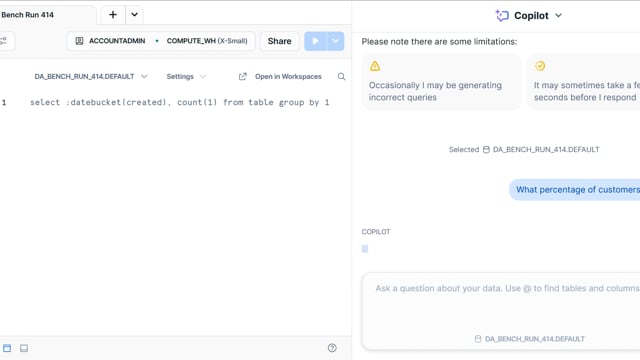Open the tab list chevron next to plus
This screenshot has width=640, height=360.
(134, 15)
